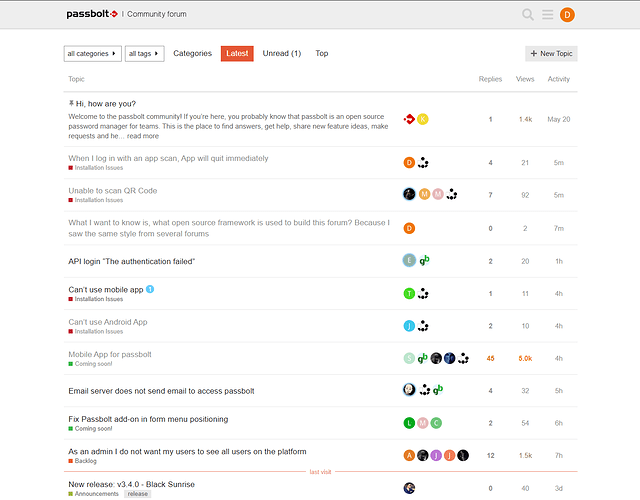Click Installation Issues category under Can't use mobile app
The image size is (640, 500).
tap(96, 299)
